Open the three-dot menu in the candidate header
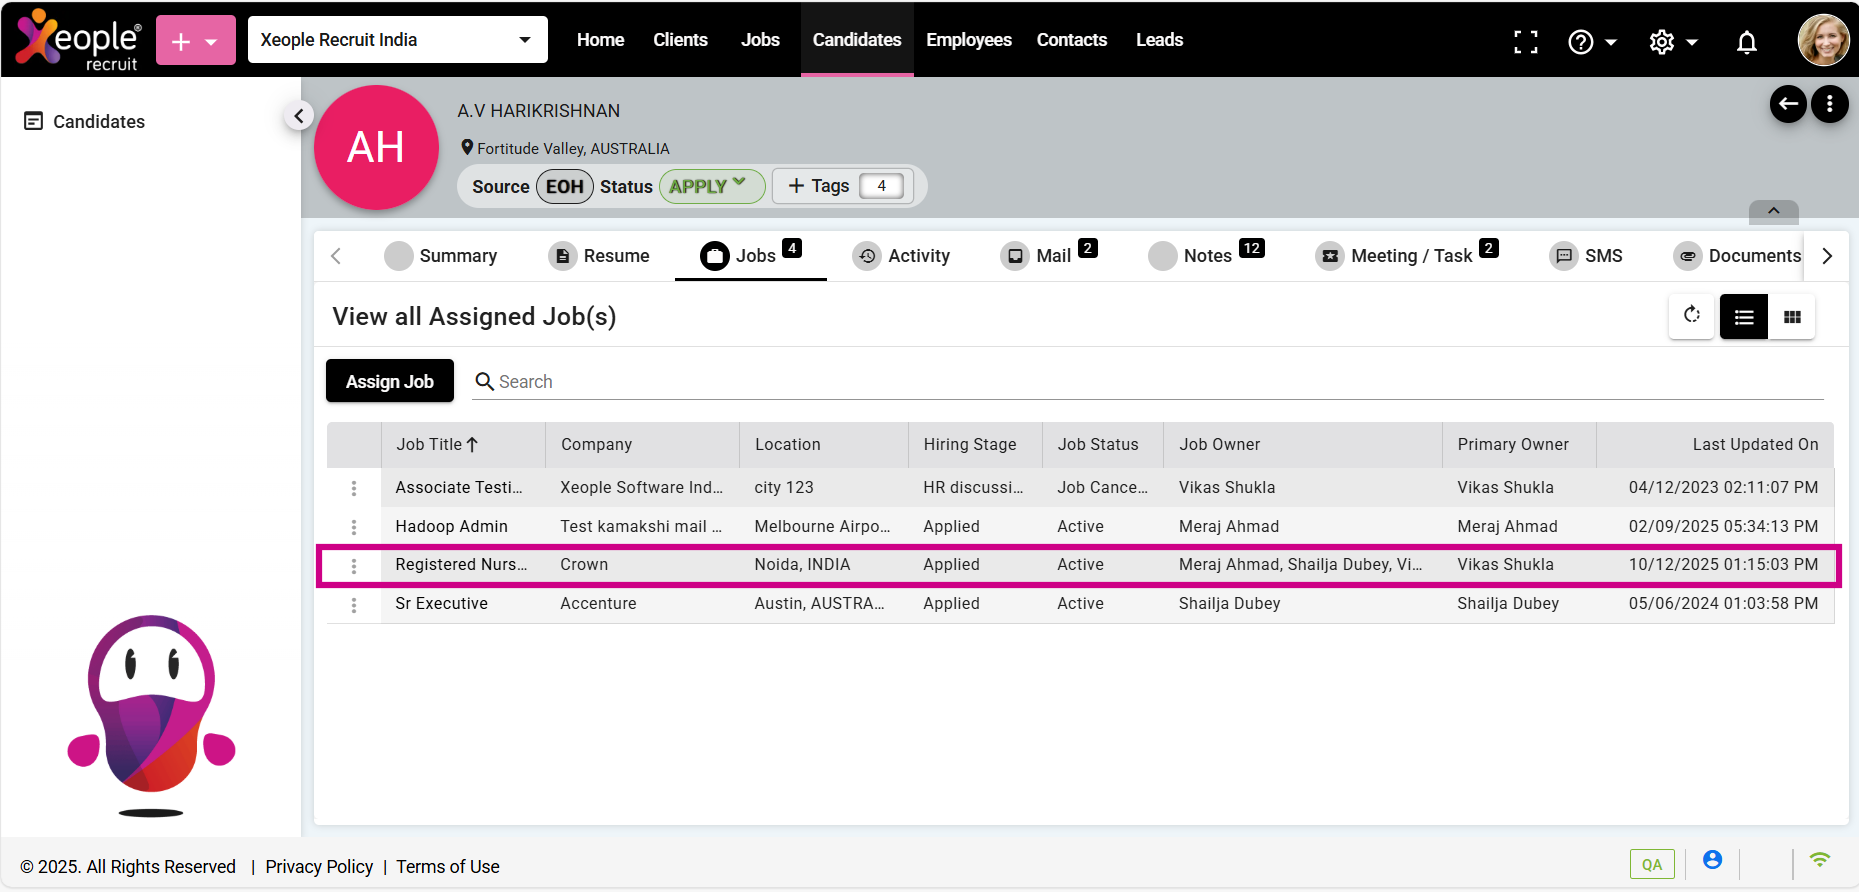1859x892 pixels. click(1830, 104)
